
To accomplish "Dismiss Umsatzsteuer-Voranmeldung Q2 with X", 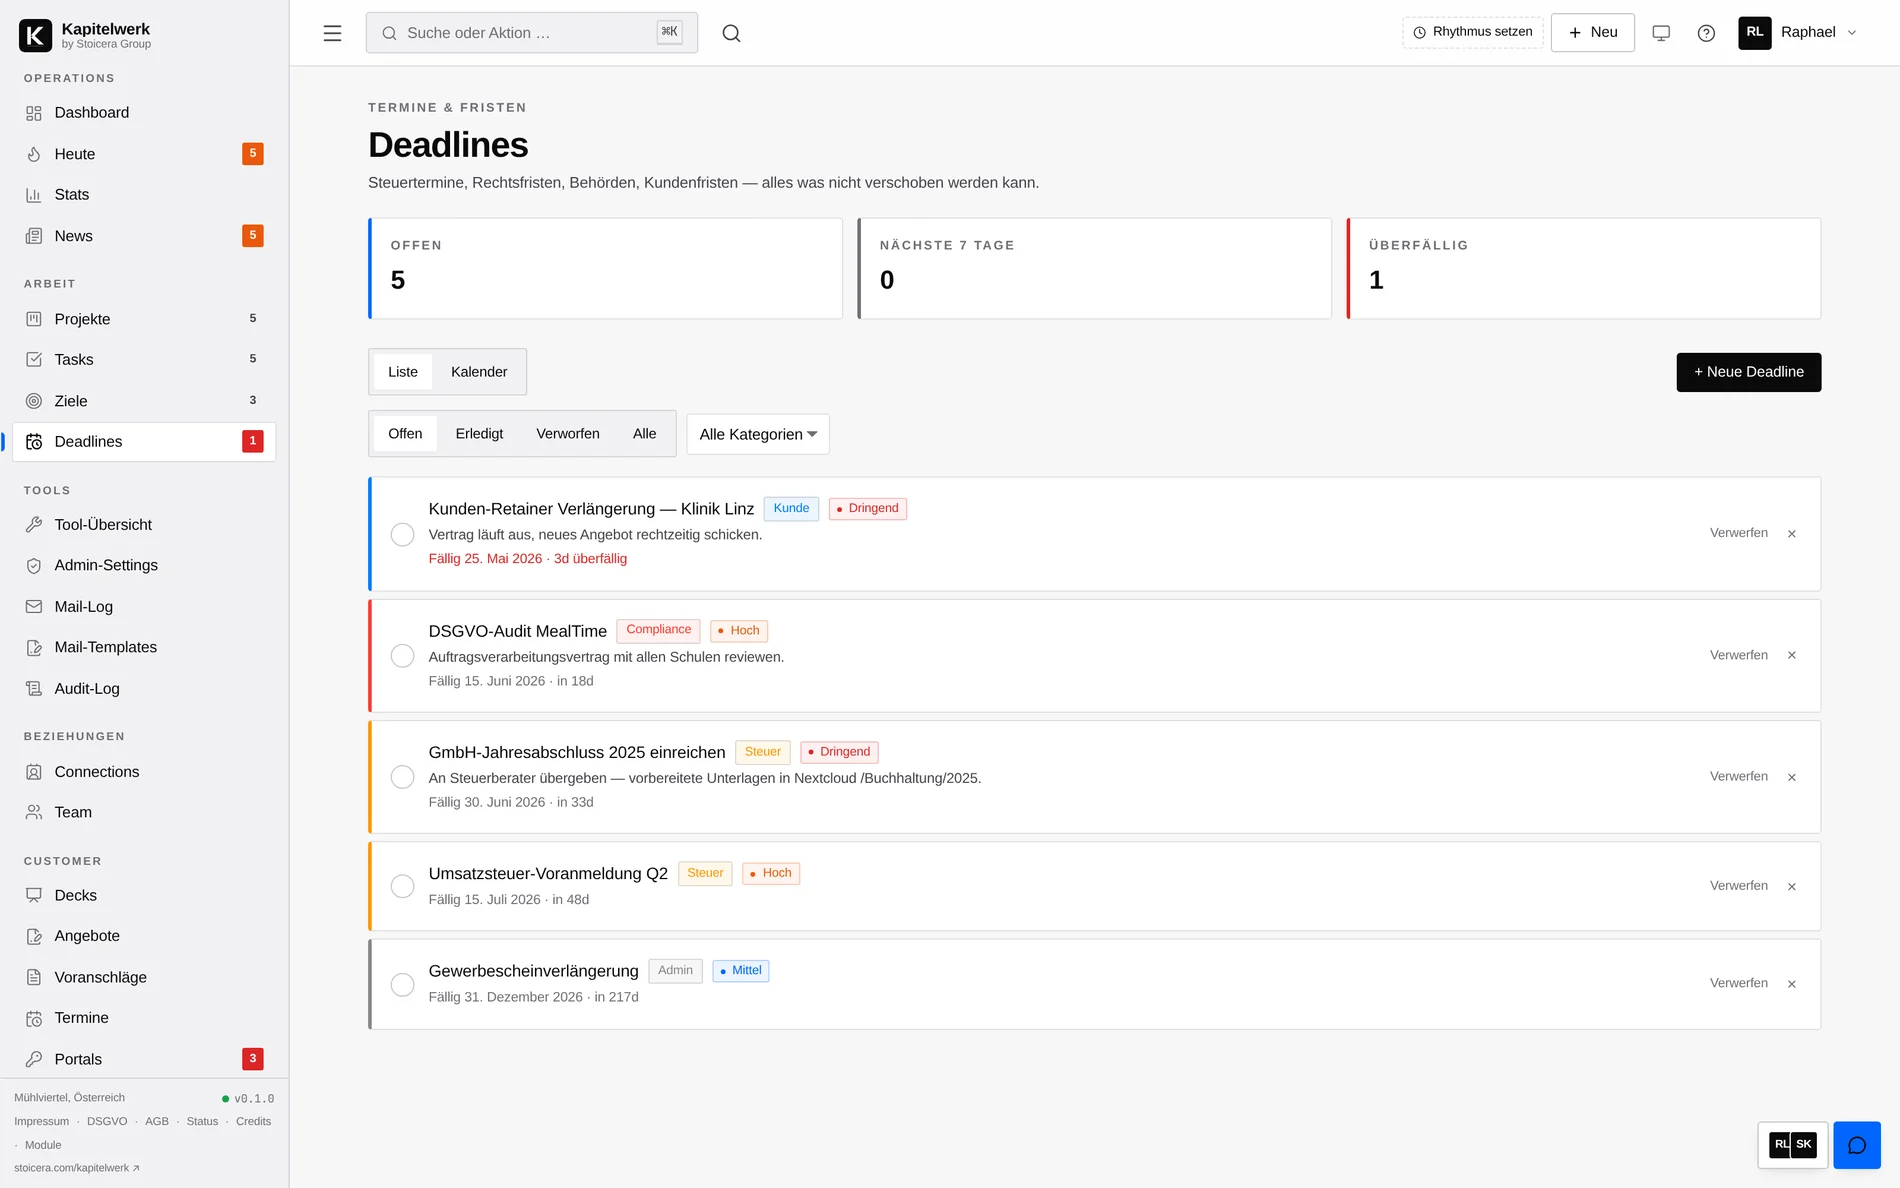I will (x=1791, y=887).
